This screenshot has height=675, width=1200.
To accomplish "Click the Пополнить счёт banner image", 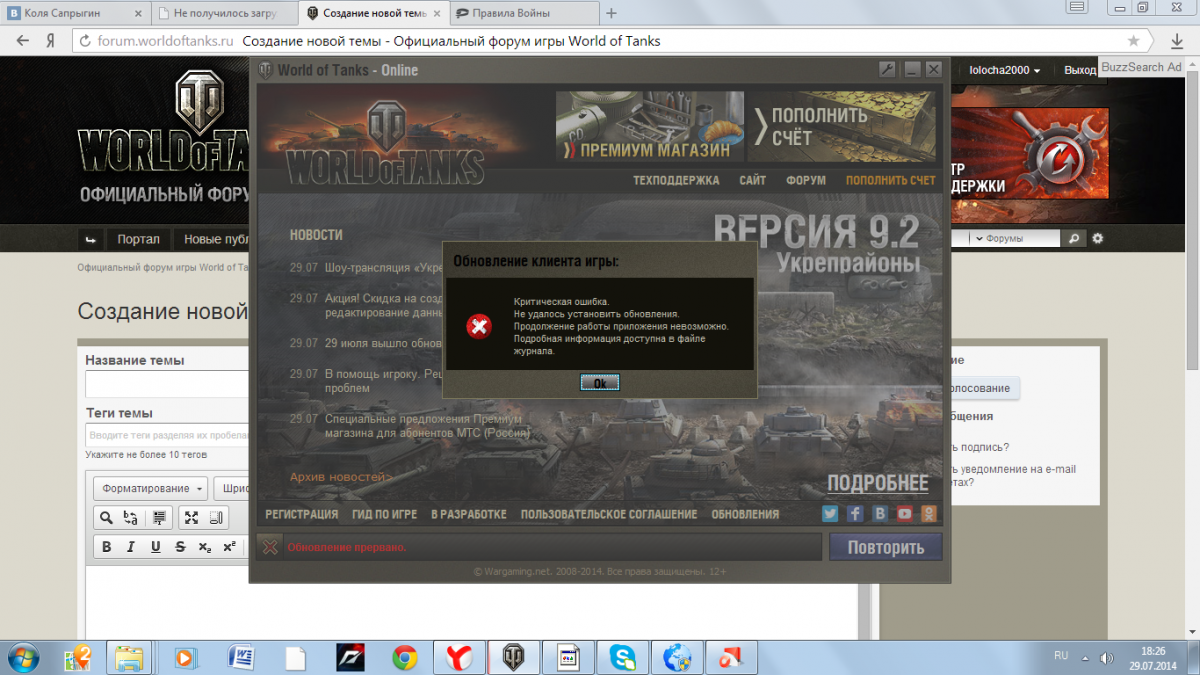I will pos(842,126).
